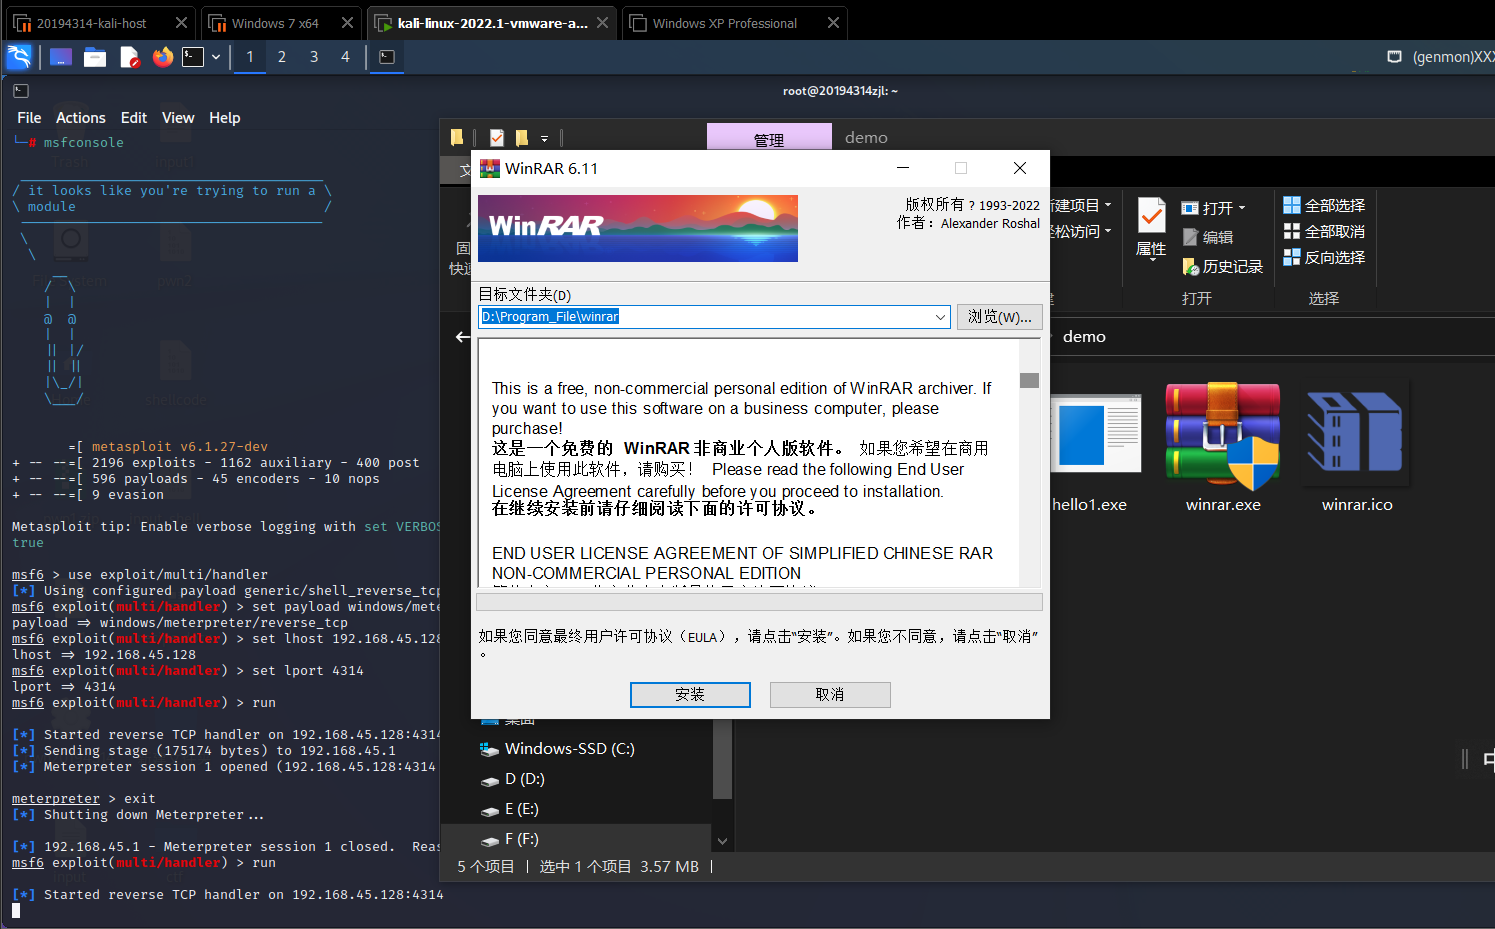Select drive F (F:) in navigation pane
This screenshot has width=1495, height=929.
click(509, 839)
